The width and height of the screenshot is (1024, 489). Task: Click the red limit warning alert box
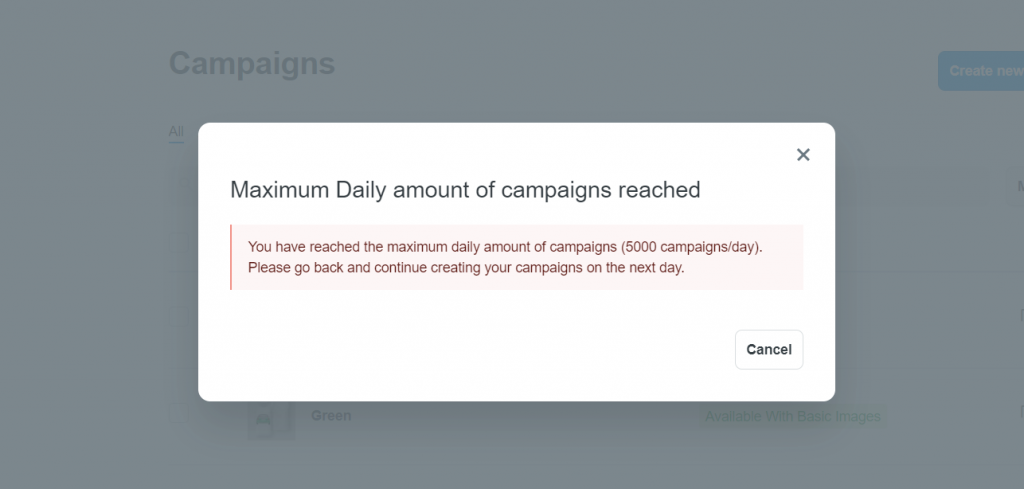click(517, 257)
